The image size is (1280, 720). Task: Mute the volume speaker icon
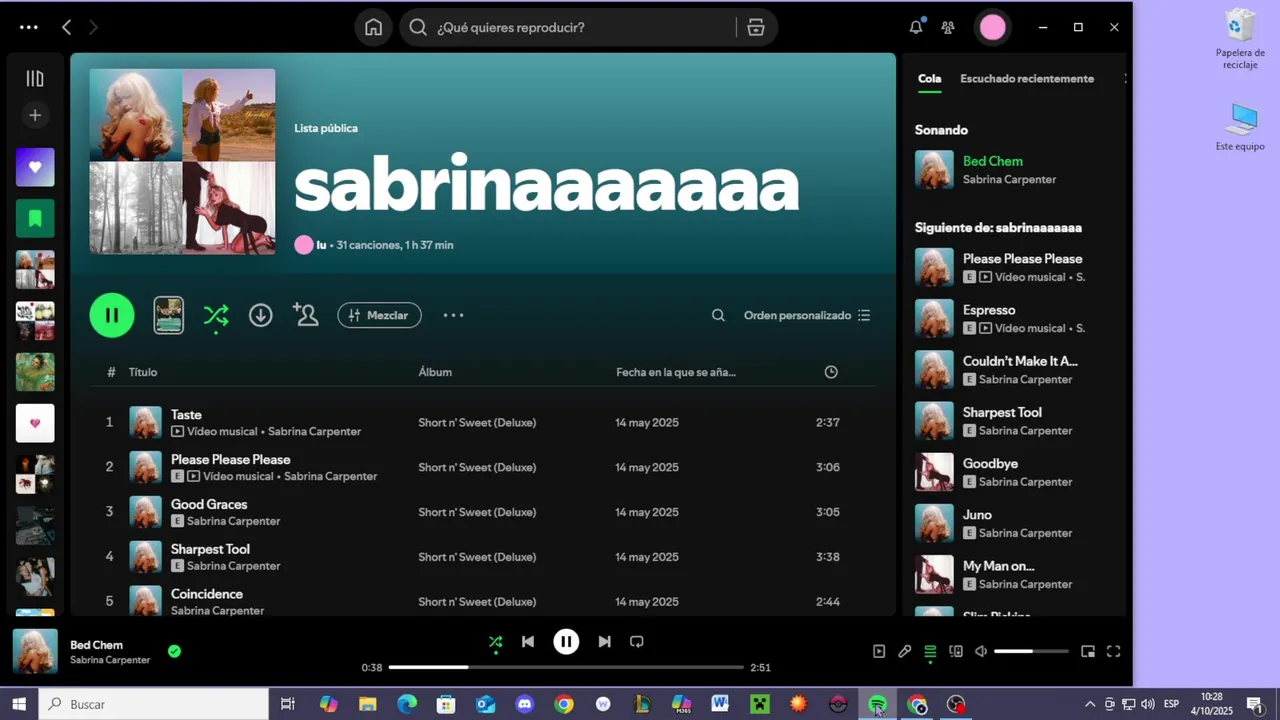coord(981,651)
